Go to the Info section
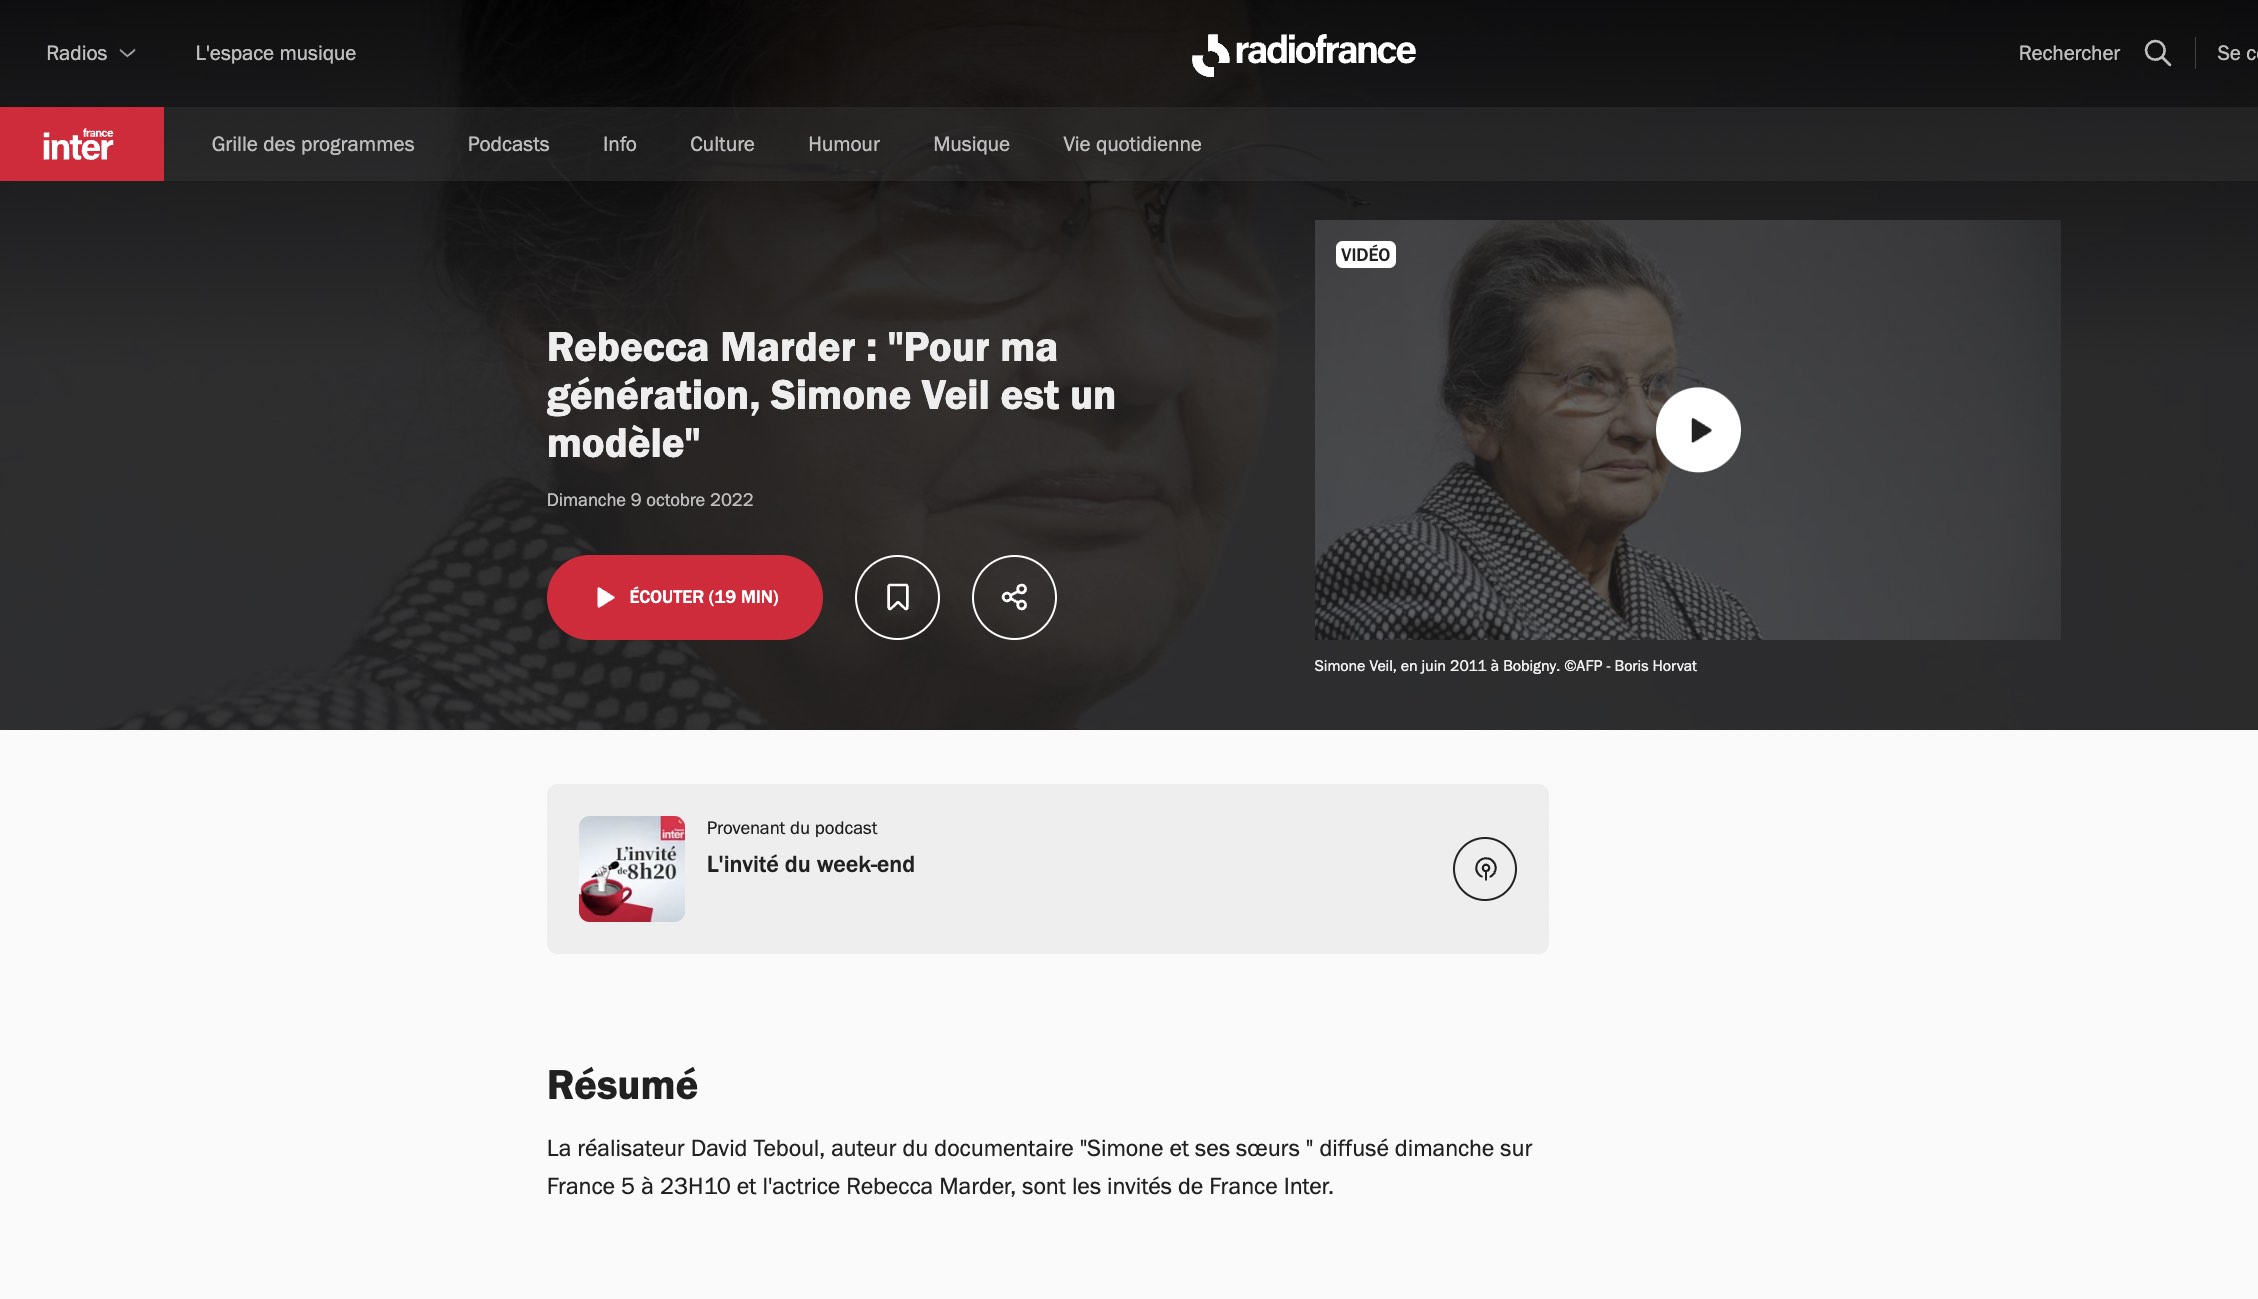Screen dimensions: 2258x1299 [619, 144]
